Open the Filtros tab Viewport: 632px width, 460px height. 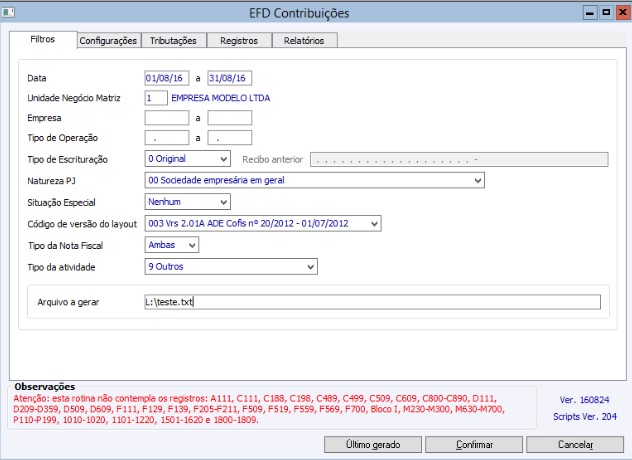click(x=43, y=40)
